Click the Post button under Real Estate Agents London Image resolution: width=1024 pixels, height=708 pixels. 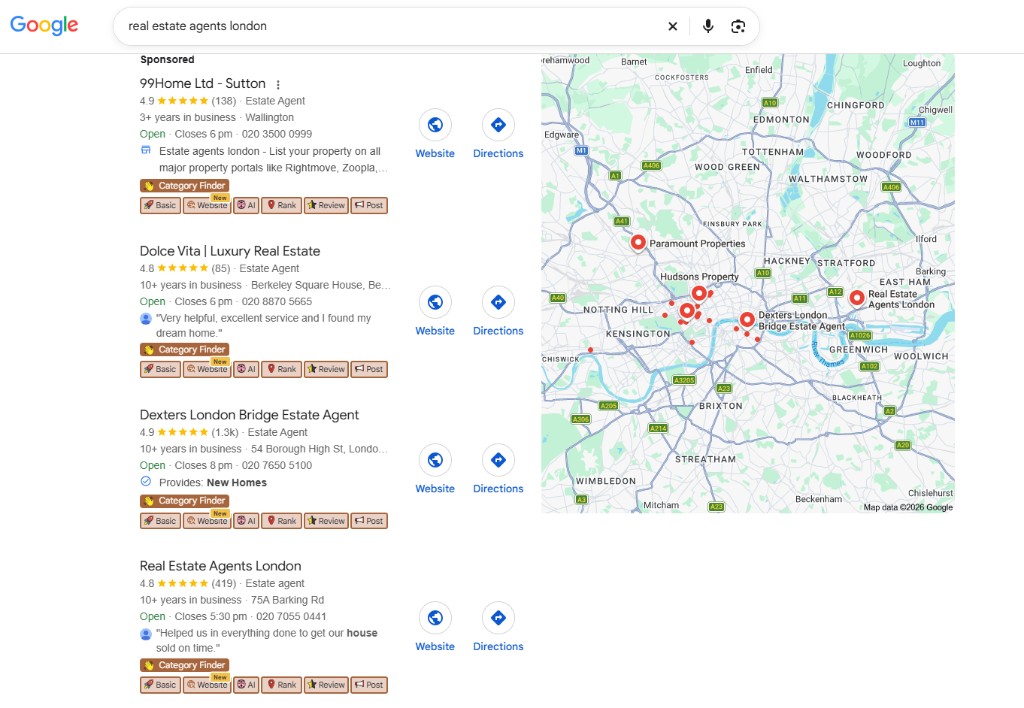coord(369,684)
